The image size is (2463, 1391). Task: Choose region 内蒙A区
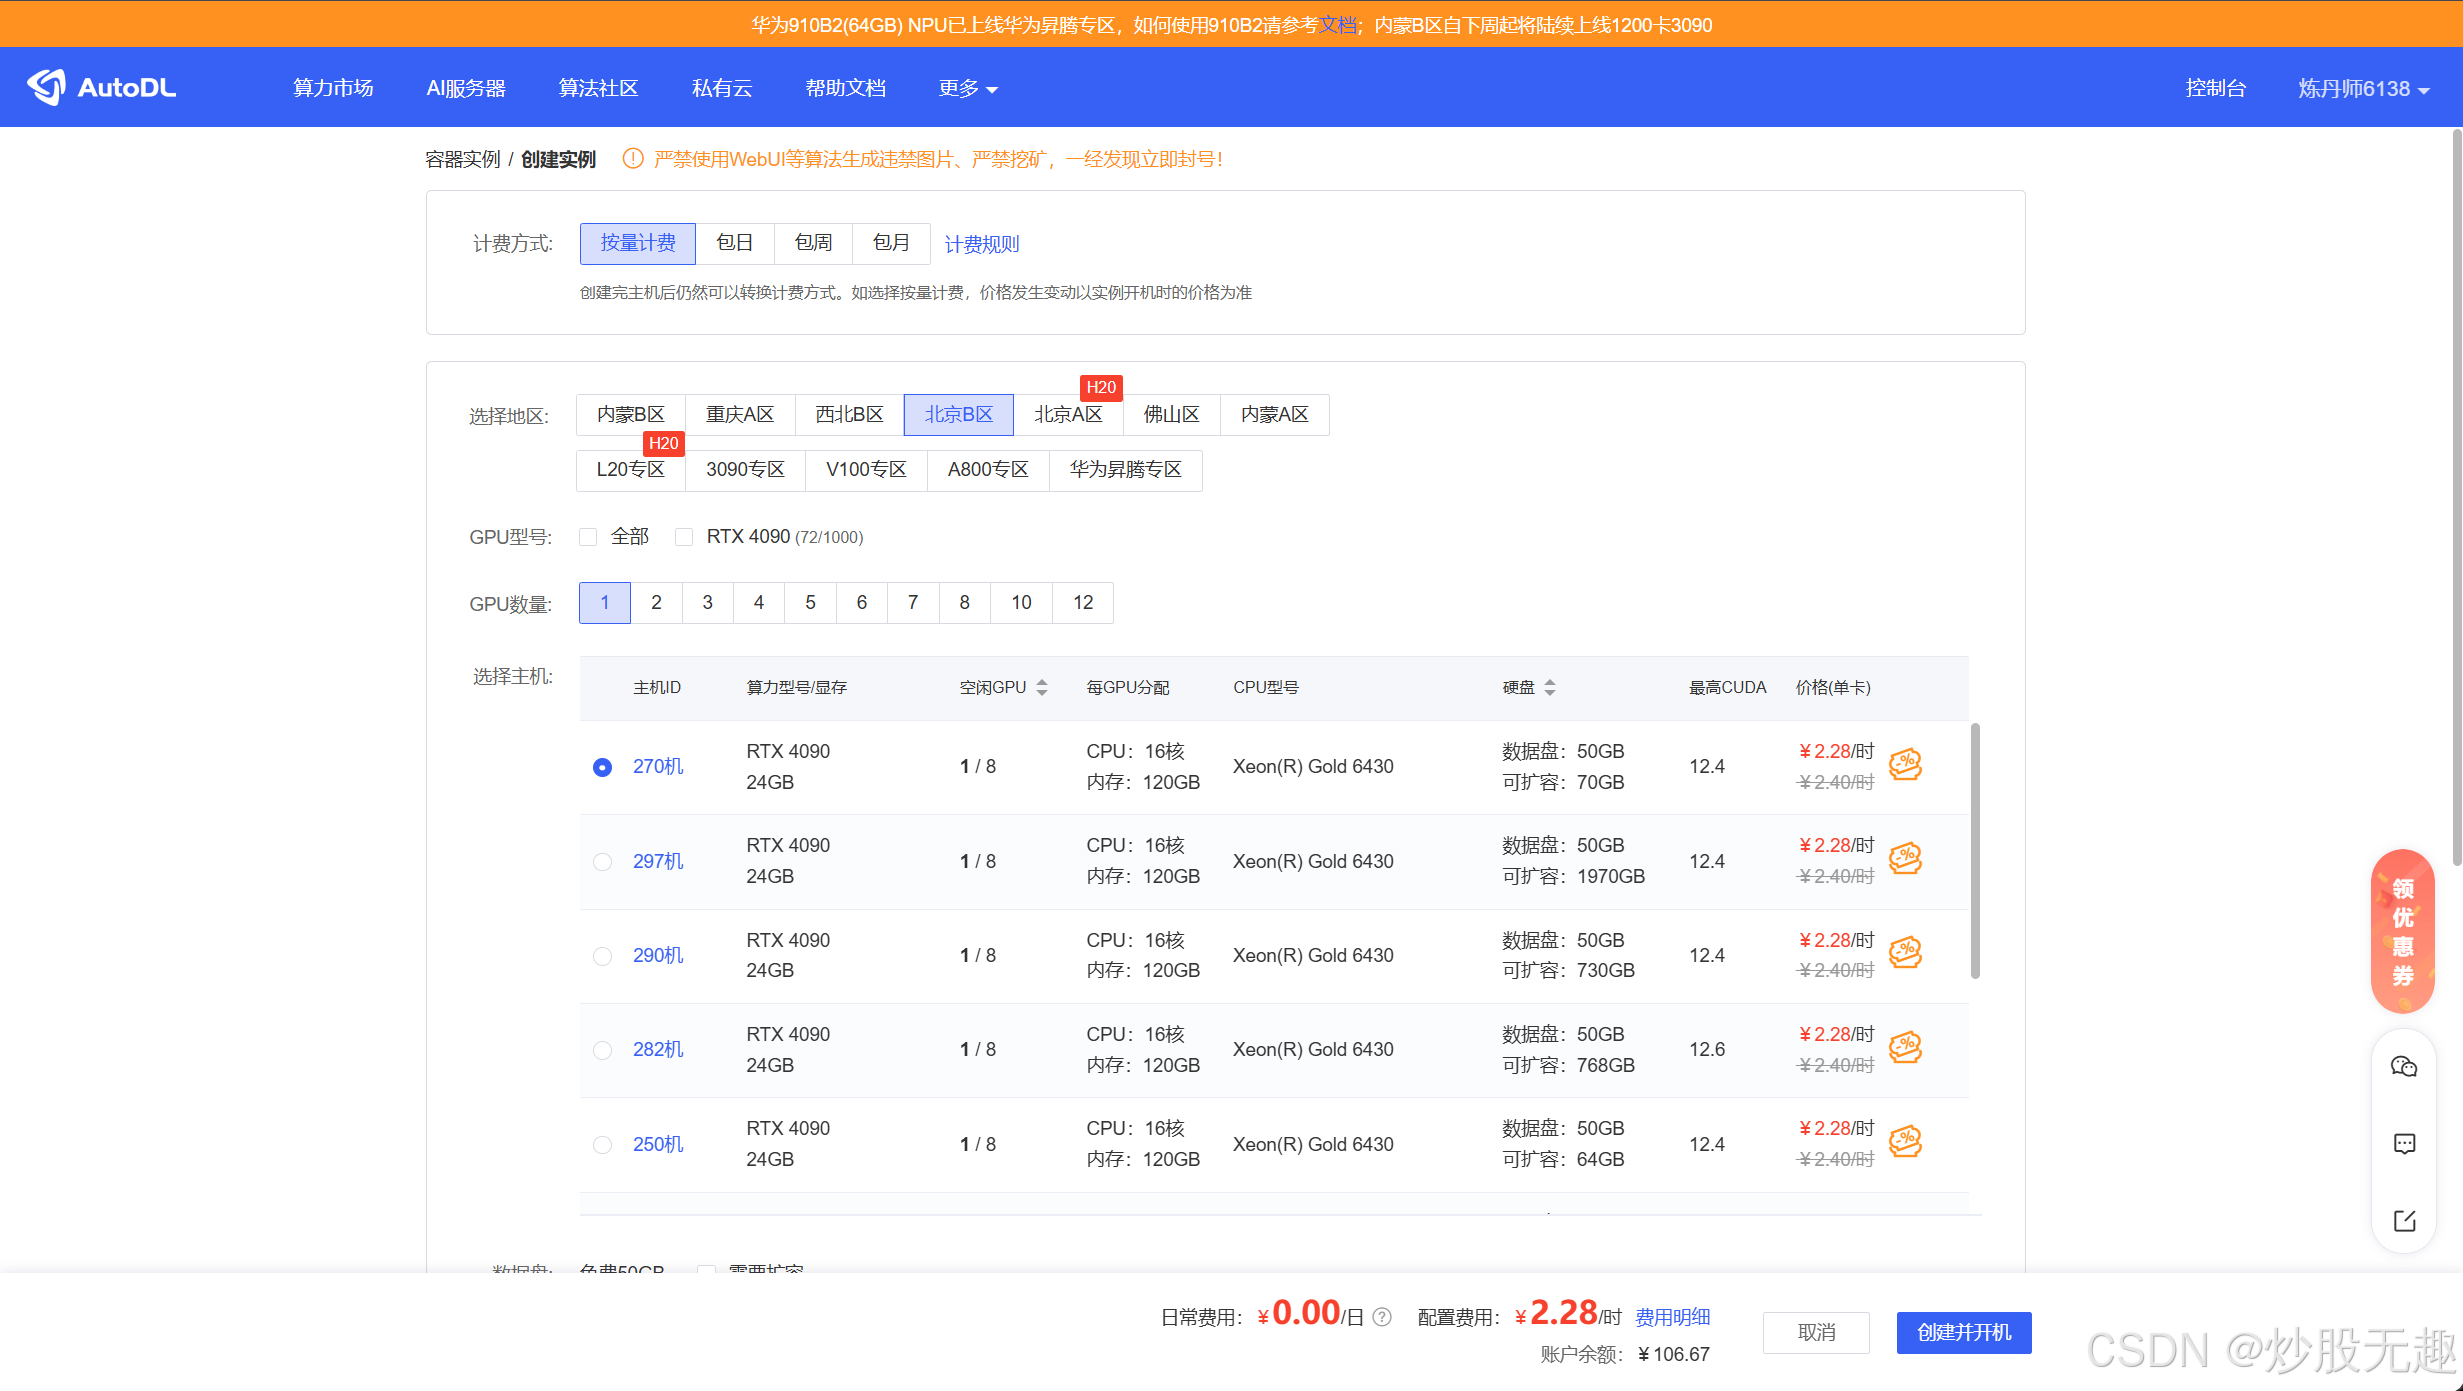coord(1275,414)
